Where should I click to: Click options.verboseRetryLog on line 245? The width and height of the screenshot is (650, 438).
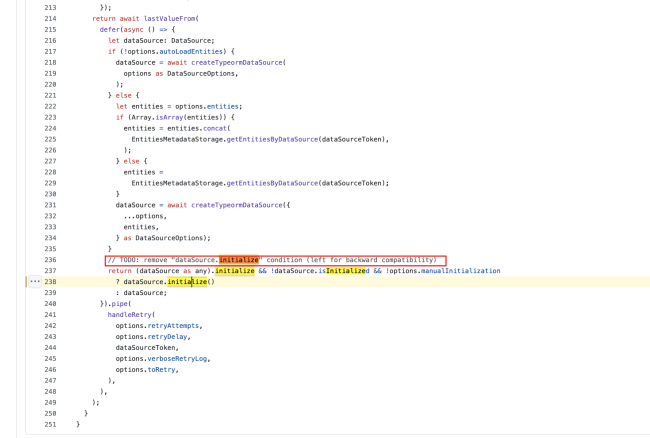(161, 359)
